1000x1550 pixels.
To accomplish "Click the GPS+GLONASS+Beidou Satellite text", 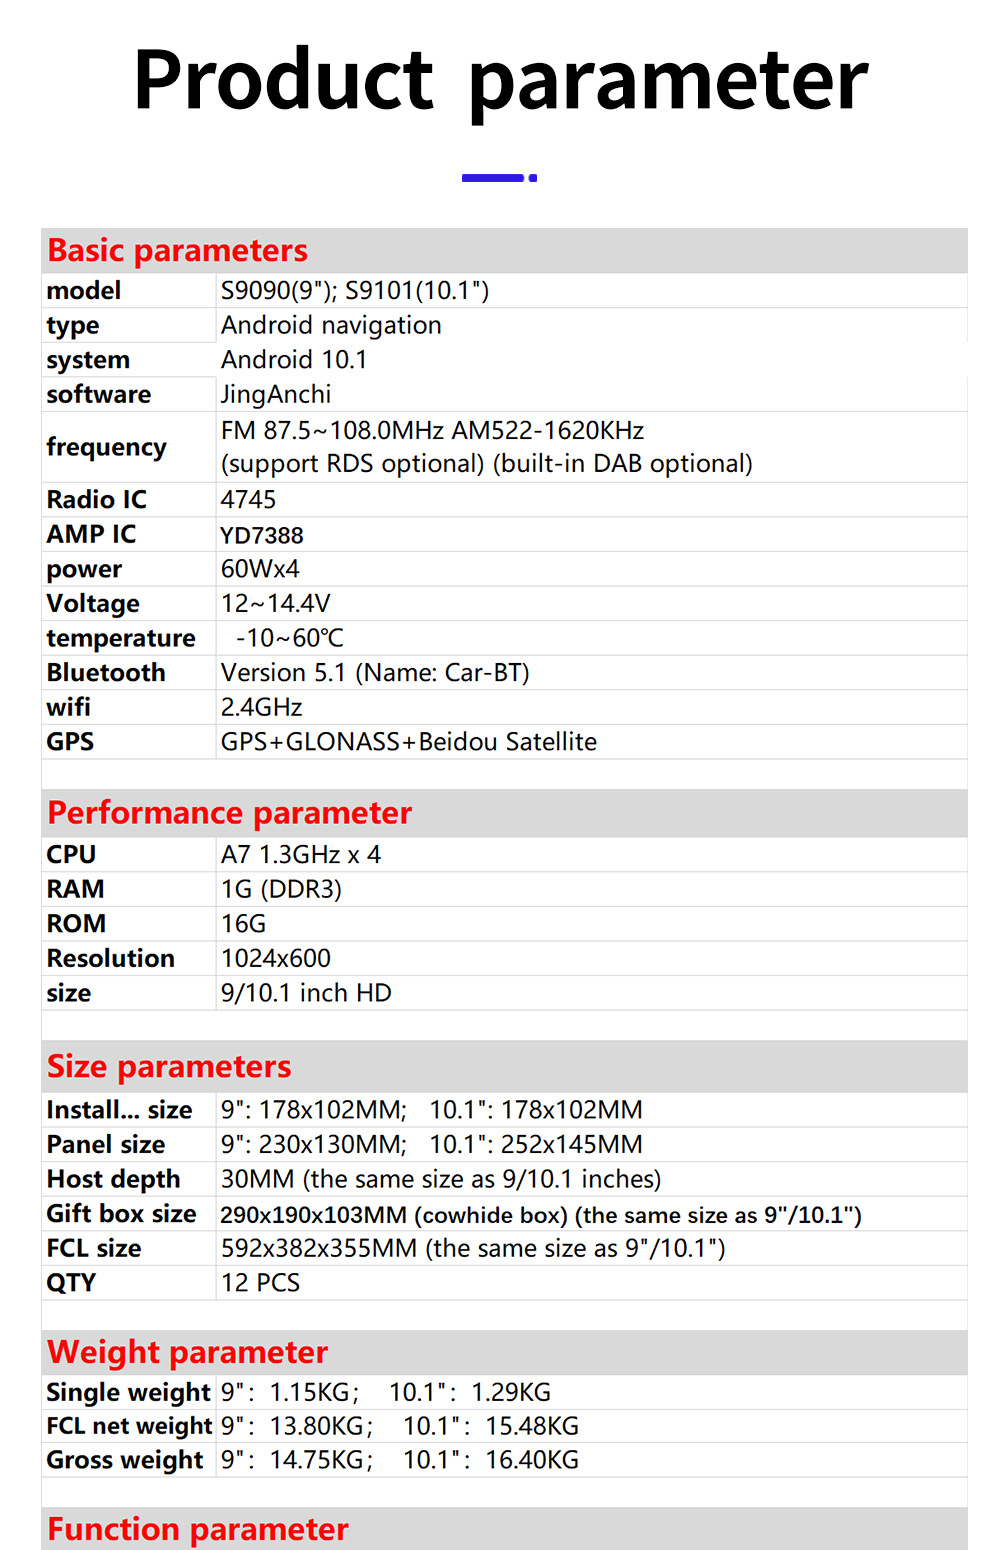I will click(409, 742).
